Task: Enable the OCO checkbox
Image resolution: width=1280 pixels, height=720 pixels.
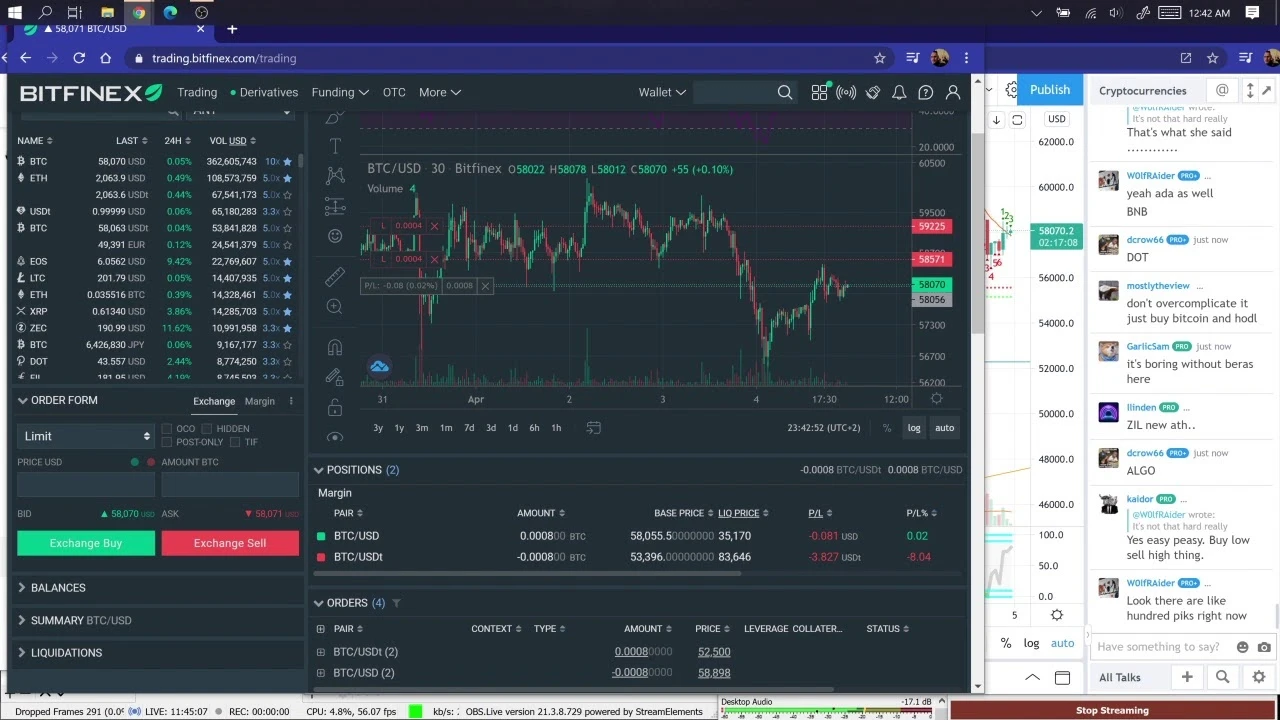Action: (x=167, y=429)
